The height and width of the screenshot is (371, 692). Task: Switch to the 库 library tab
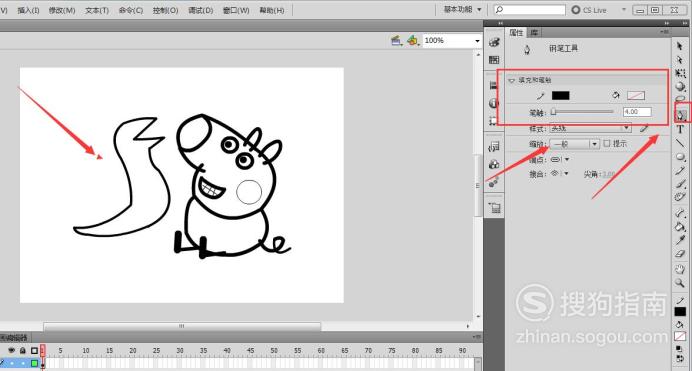[534, 33]
